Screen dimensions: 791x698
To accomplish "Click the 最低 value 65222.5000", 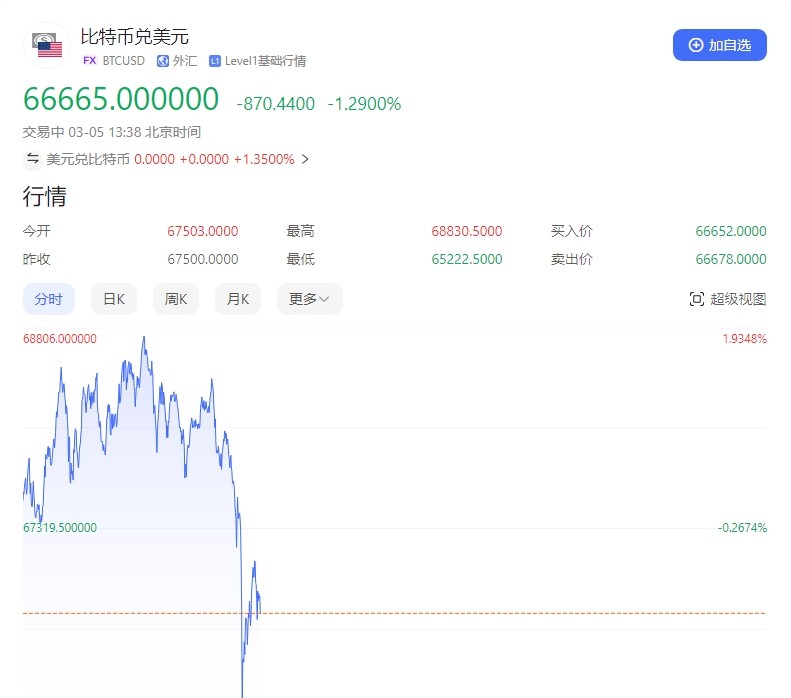I will coord(467,259).
